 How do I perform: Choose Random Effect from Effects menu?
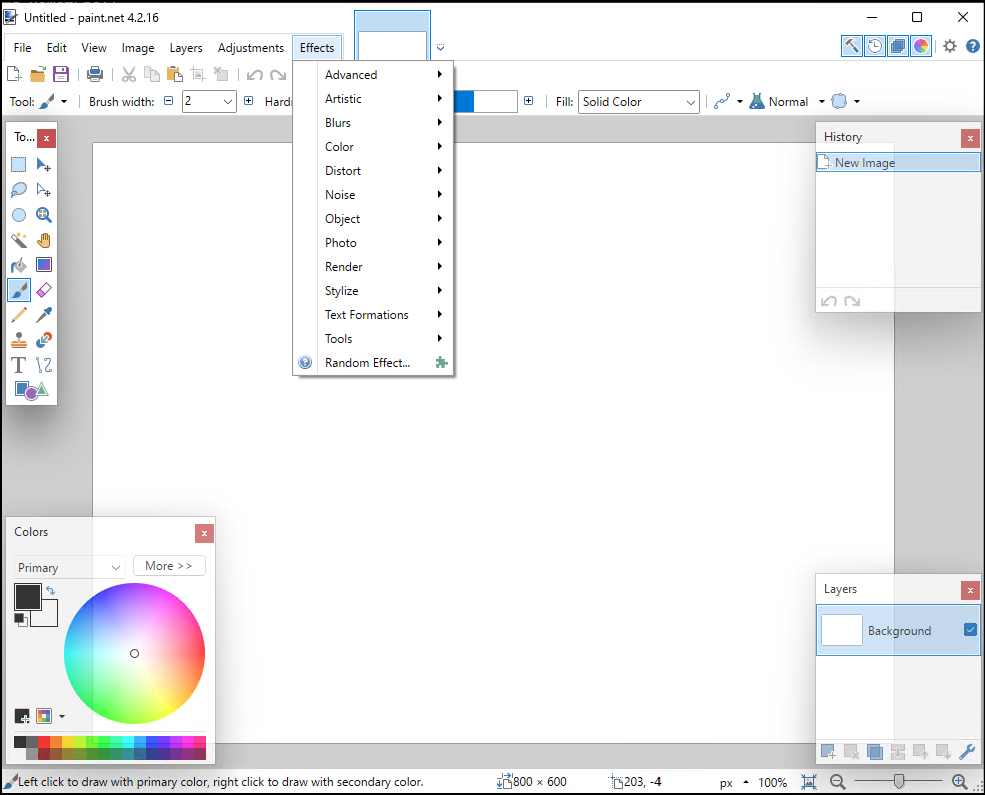pos(367,363)
